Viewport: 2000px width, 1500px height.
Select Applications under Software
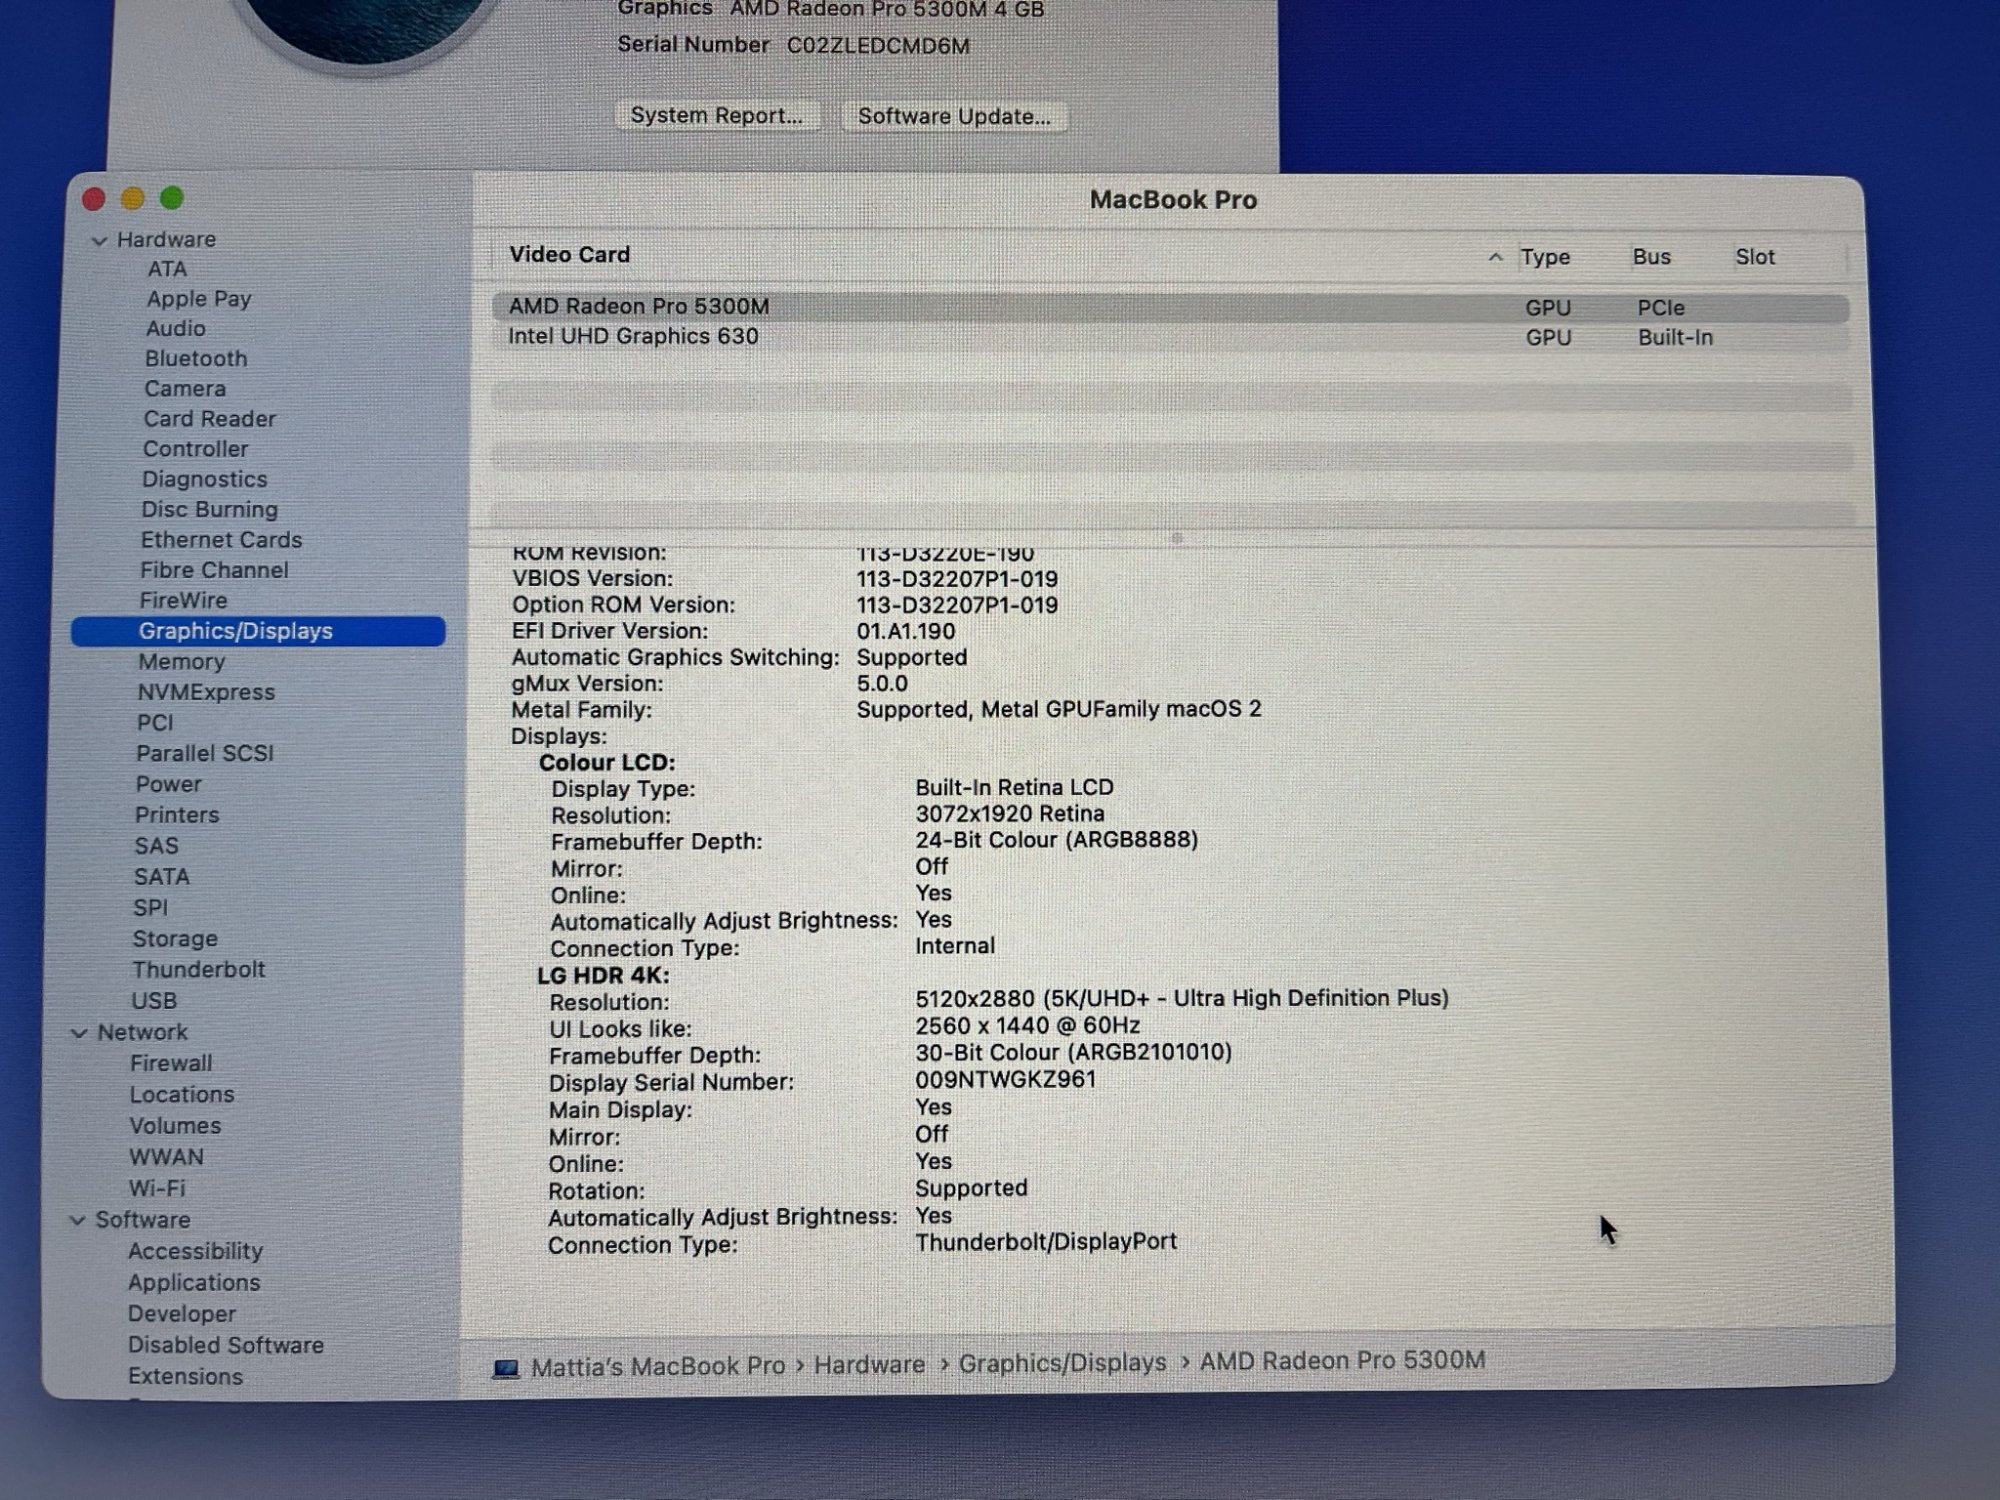pos(194,1282)
